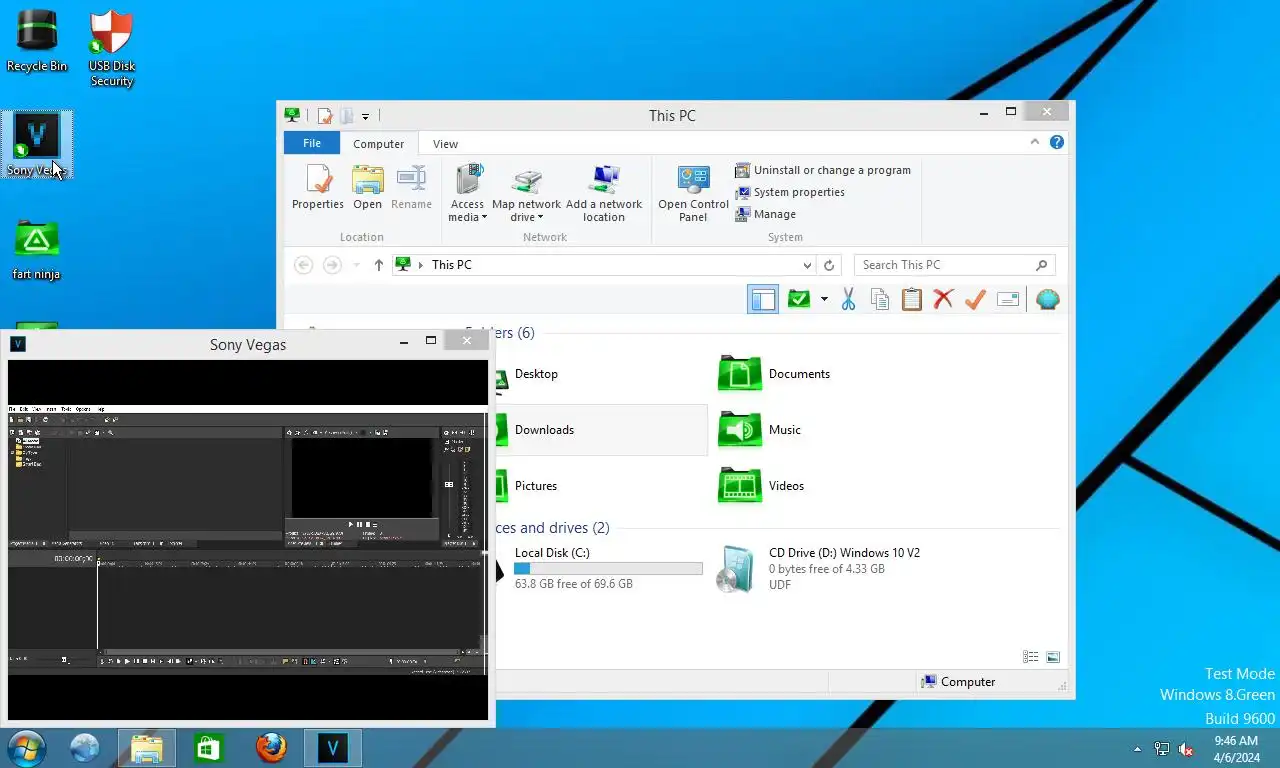Open recent locations dropdown beside navigation arrows
This screenshot has height=768, width=1280.
tap(356, 265)
